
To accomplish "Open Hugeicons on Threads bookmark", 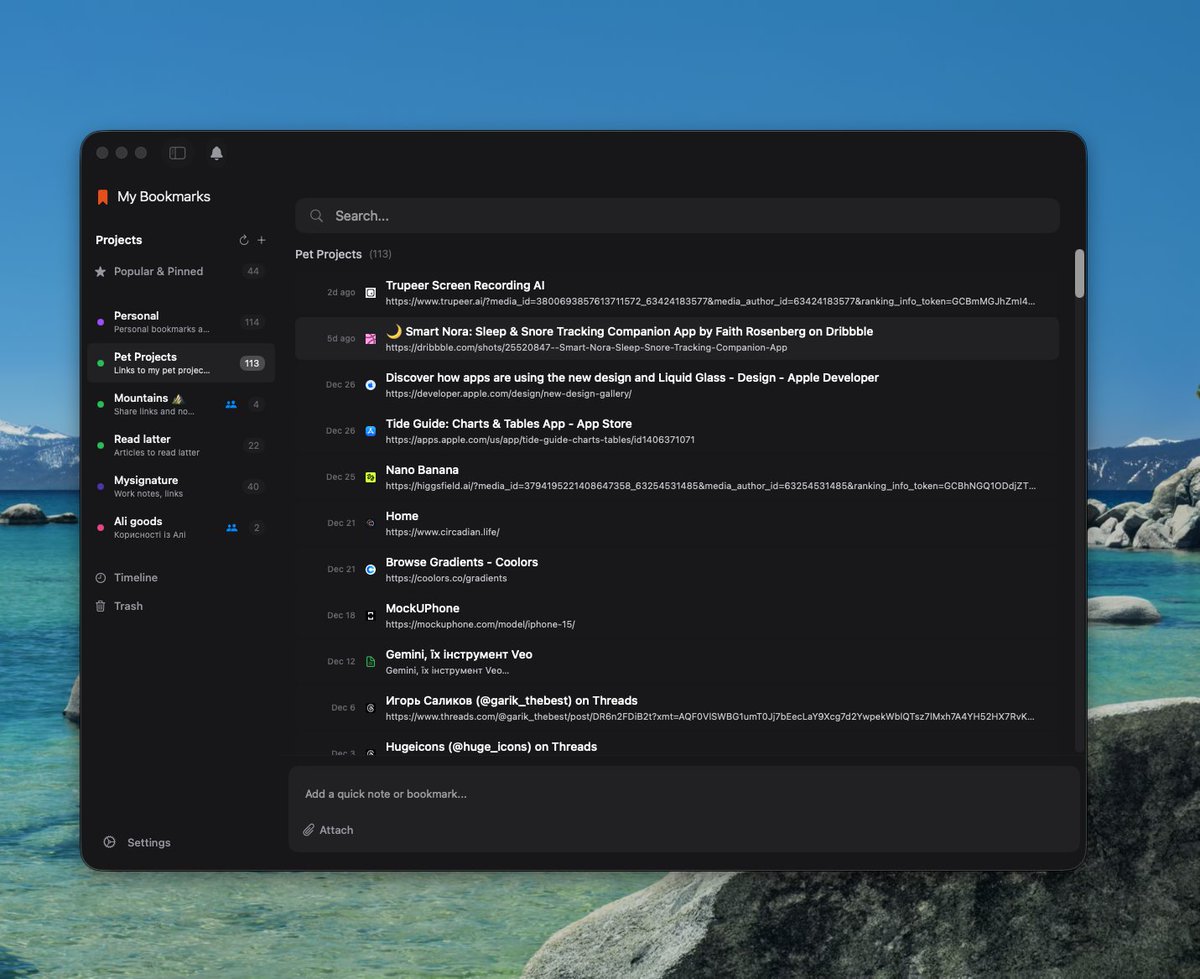I will (676, 746).
